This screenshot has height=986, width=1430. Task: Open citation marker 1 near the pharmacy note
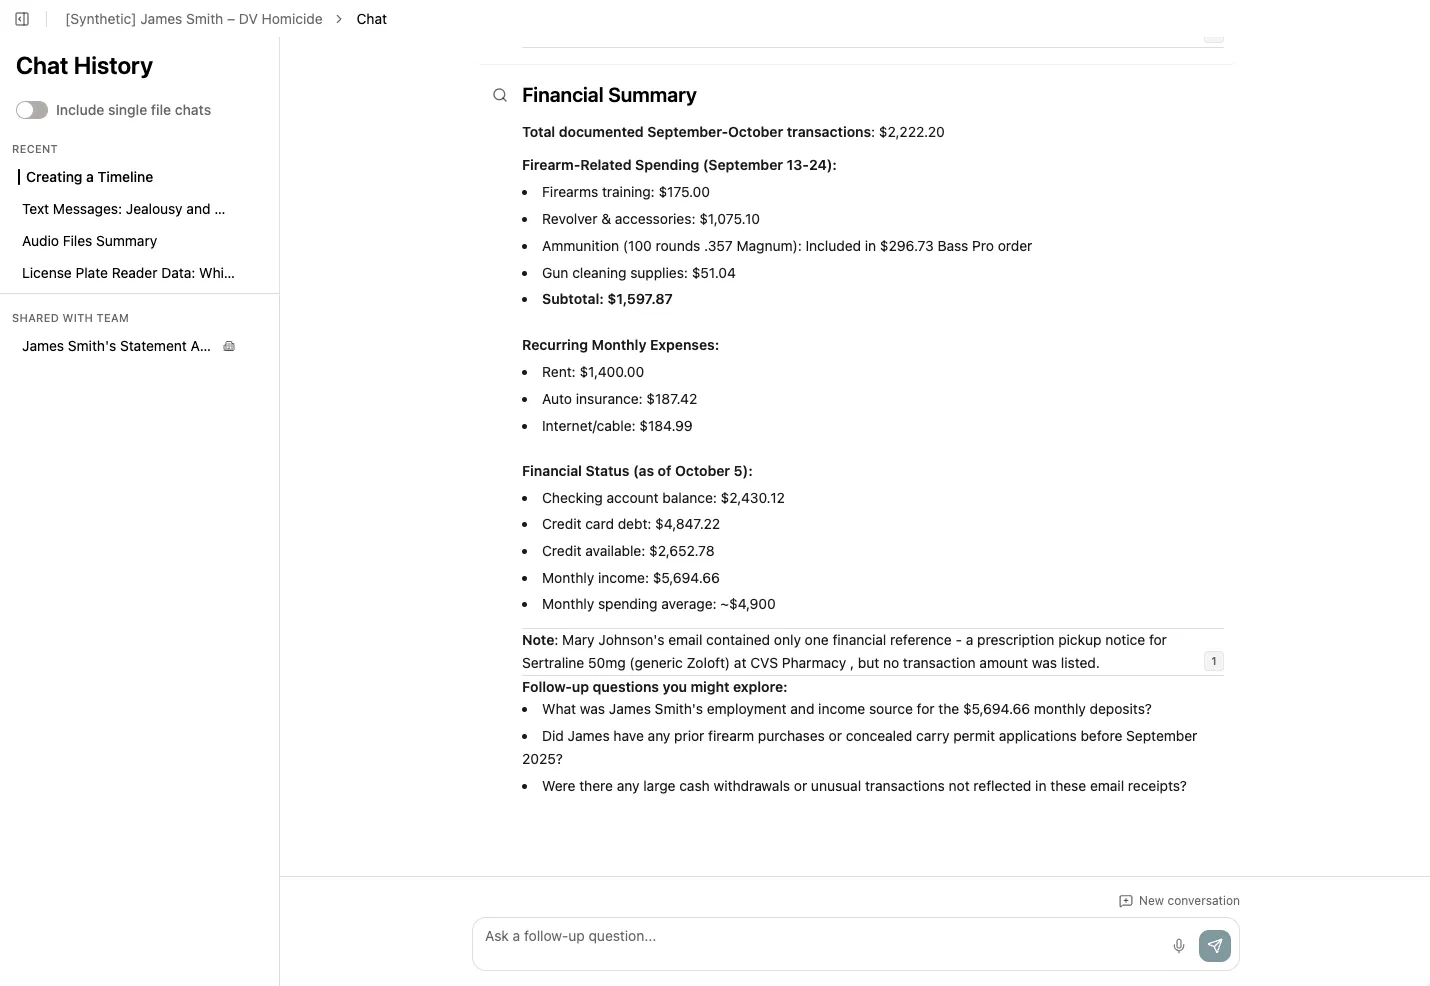coord(1213,661)
